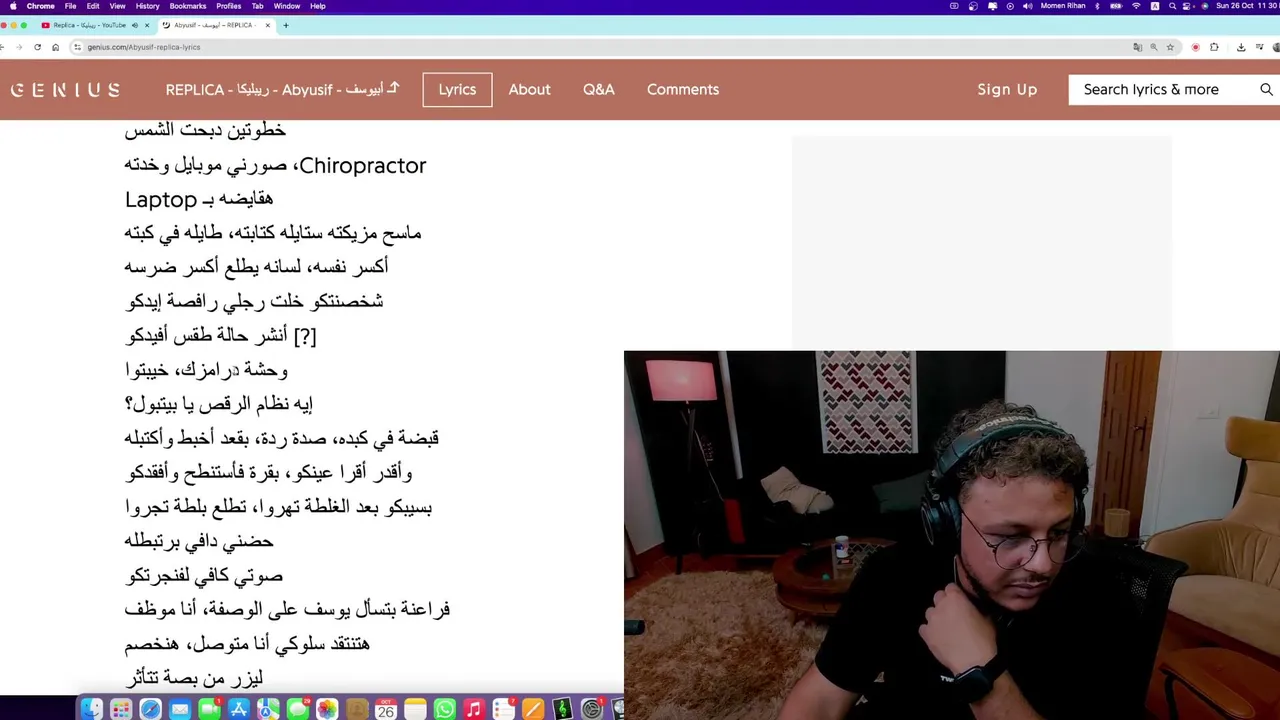The height and width of the screenshot is (720, 1280).
Task: Open FaceTime from the dock
Action: [209, 709]
